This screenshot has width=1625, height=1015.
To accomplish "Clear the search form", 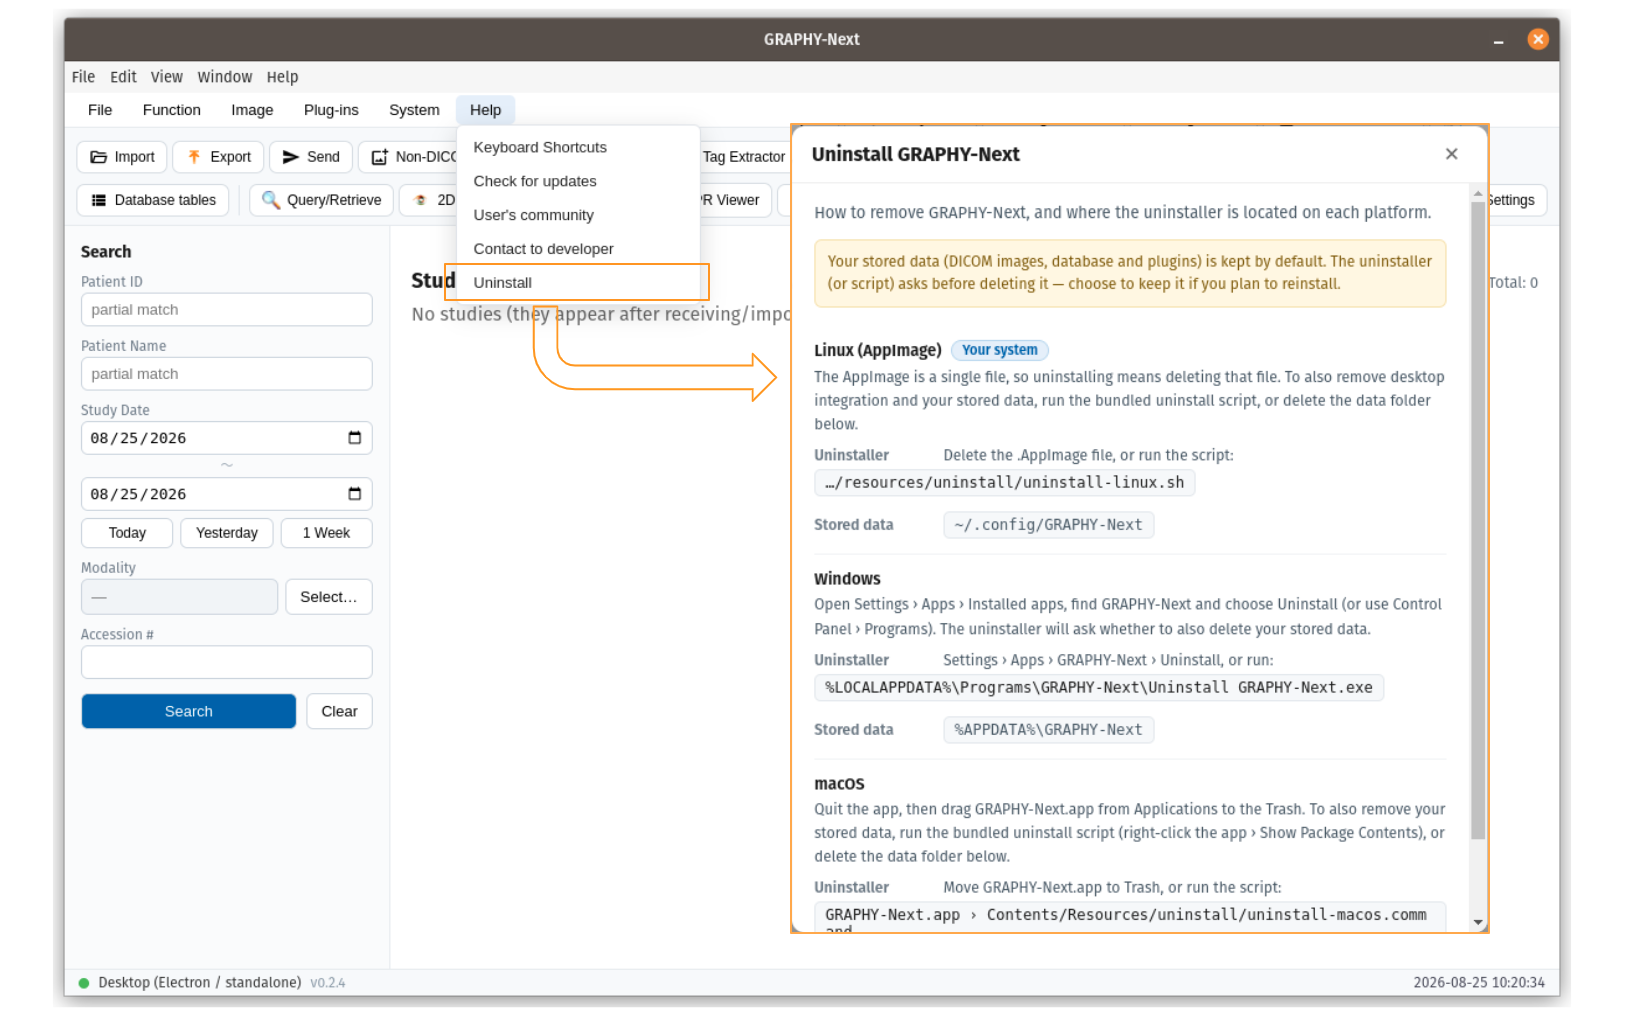I will [339, 711].
